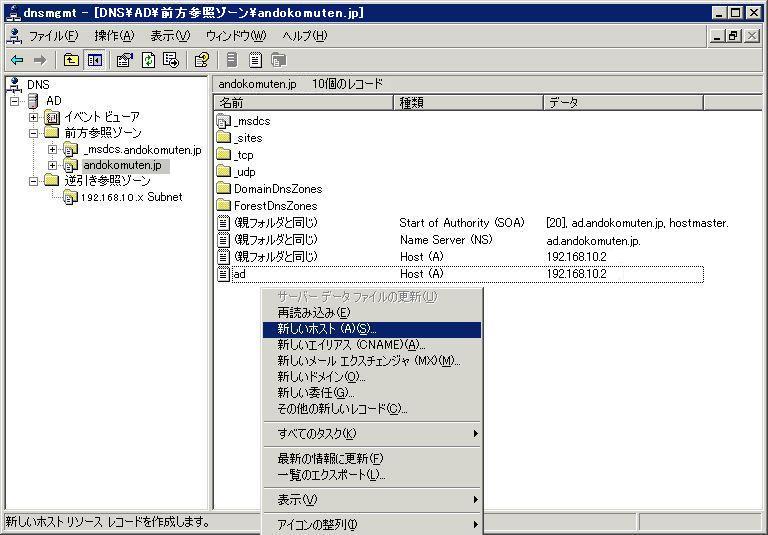The height and width of the screenshot is (535, 768).
Task: Choose 新しいメール エクスチェンジャ (MX) option
Action: point(372,361)
